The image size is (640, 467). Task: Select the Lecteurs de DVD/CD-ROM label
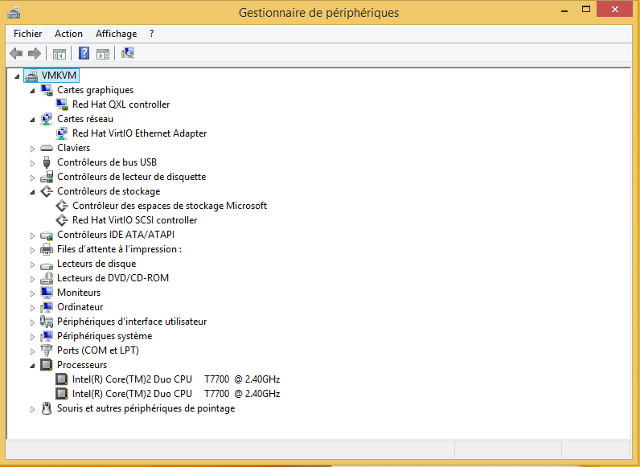click(113, 278)
